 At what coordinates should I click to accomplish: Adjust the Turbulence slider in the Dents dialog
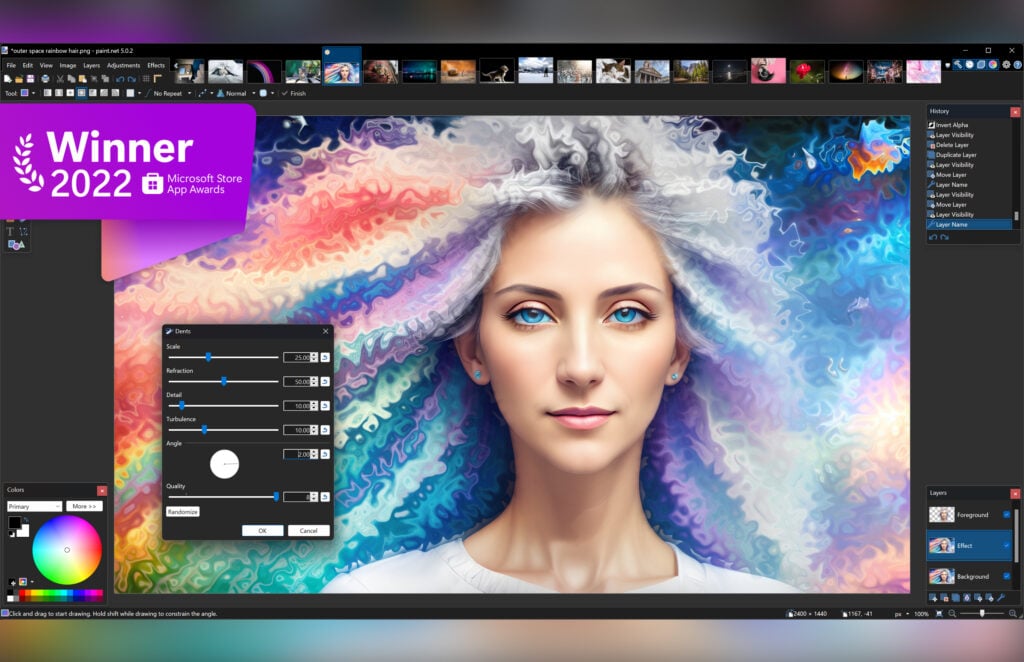point(205,429)
